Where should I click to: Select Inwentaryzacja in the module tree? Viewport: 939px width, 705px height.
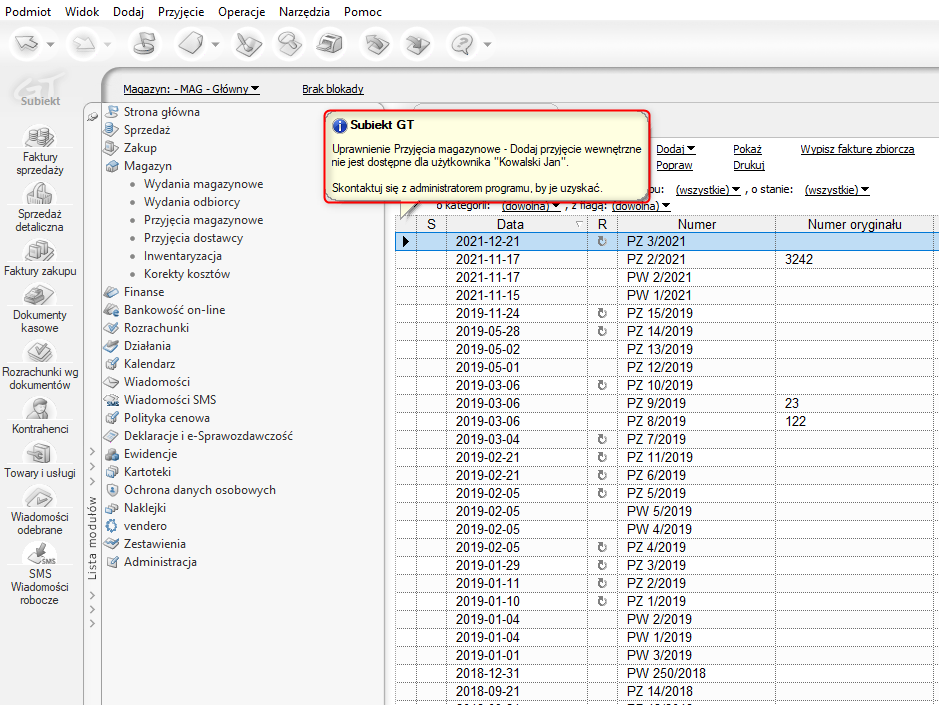(182, 256)
